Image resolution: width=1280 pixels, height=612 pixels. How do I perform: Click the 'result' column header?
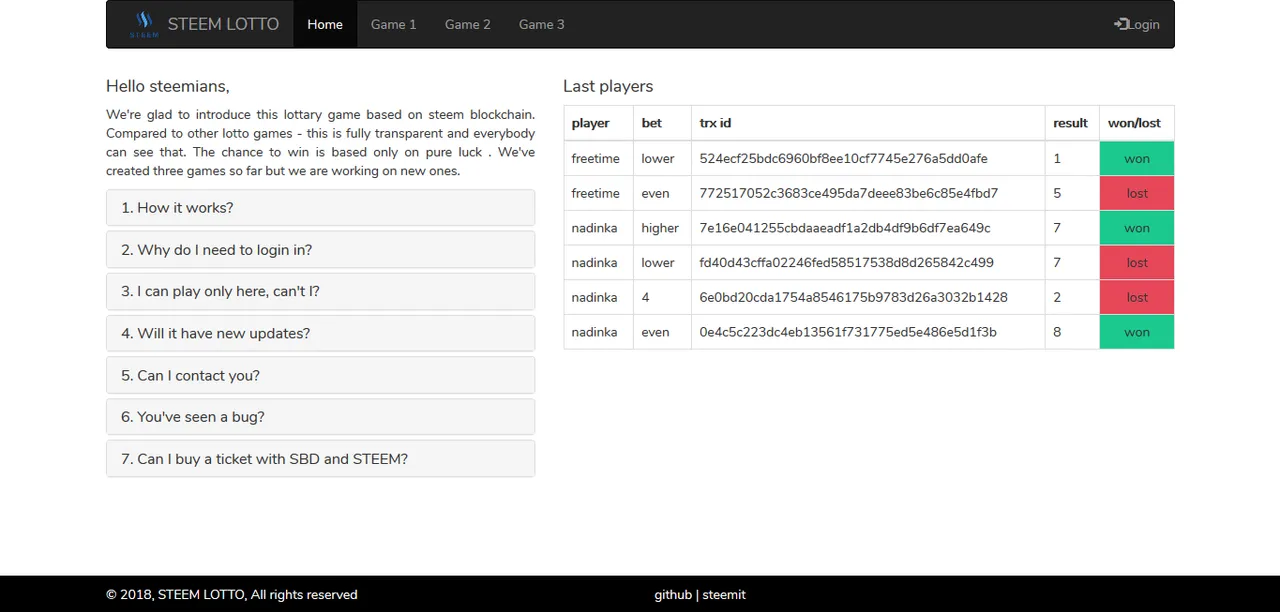tap(1070, 123)
